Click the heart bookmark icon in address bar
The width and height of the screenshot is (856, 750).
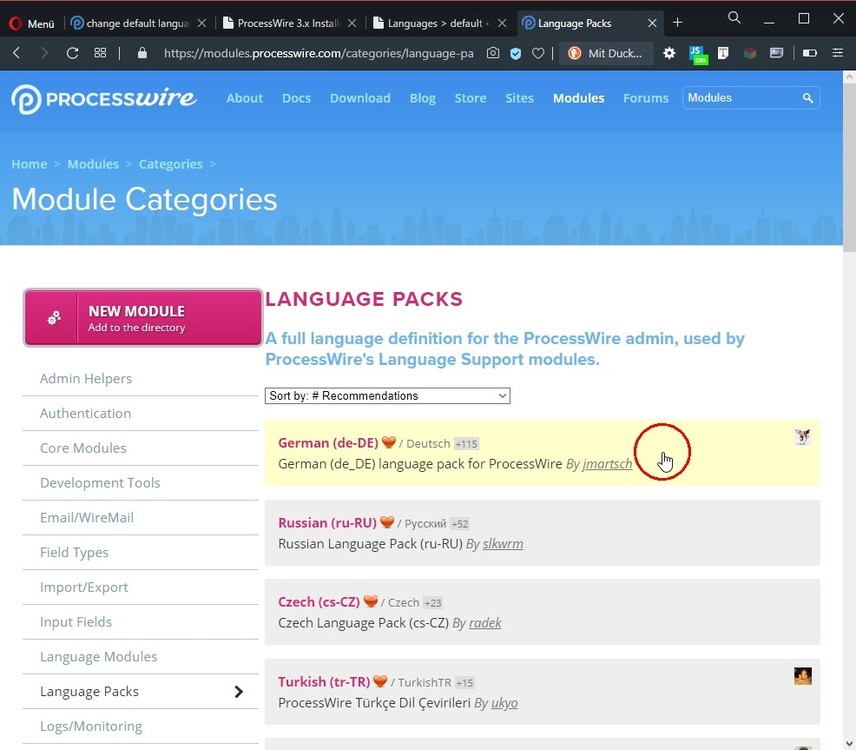point(538,53)
